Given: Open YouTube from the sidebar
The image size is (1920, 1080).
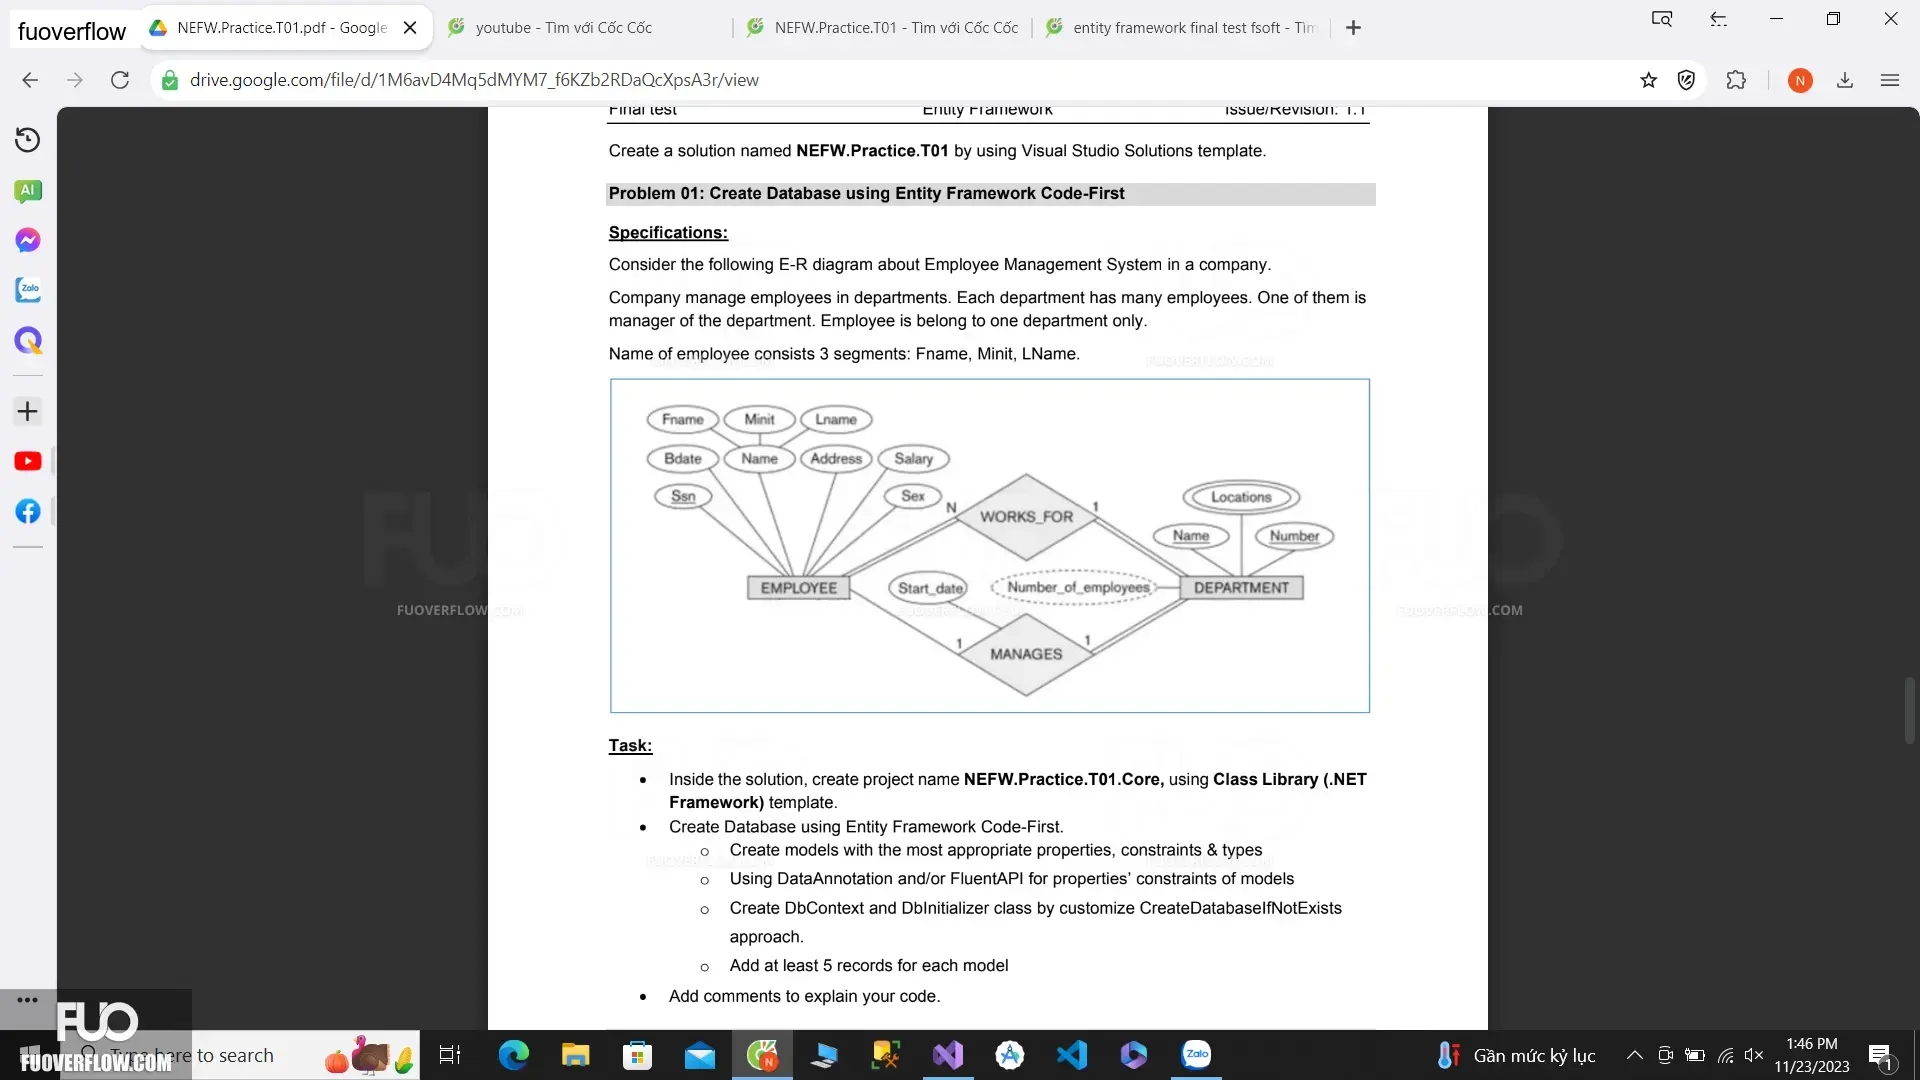Looking at the screenshot, I should click(x=28, y=461).
